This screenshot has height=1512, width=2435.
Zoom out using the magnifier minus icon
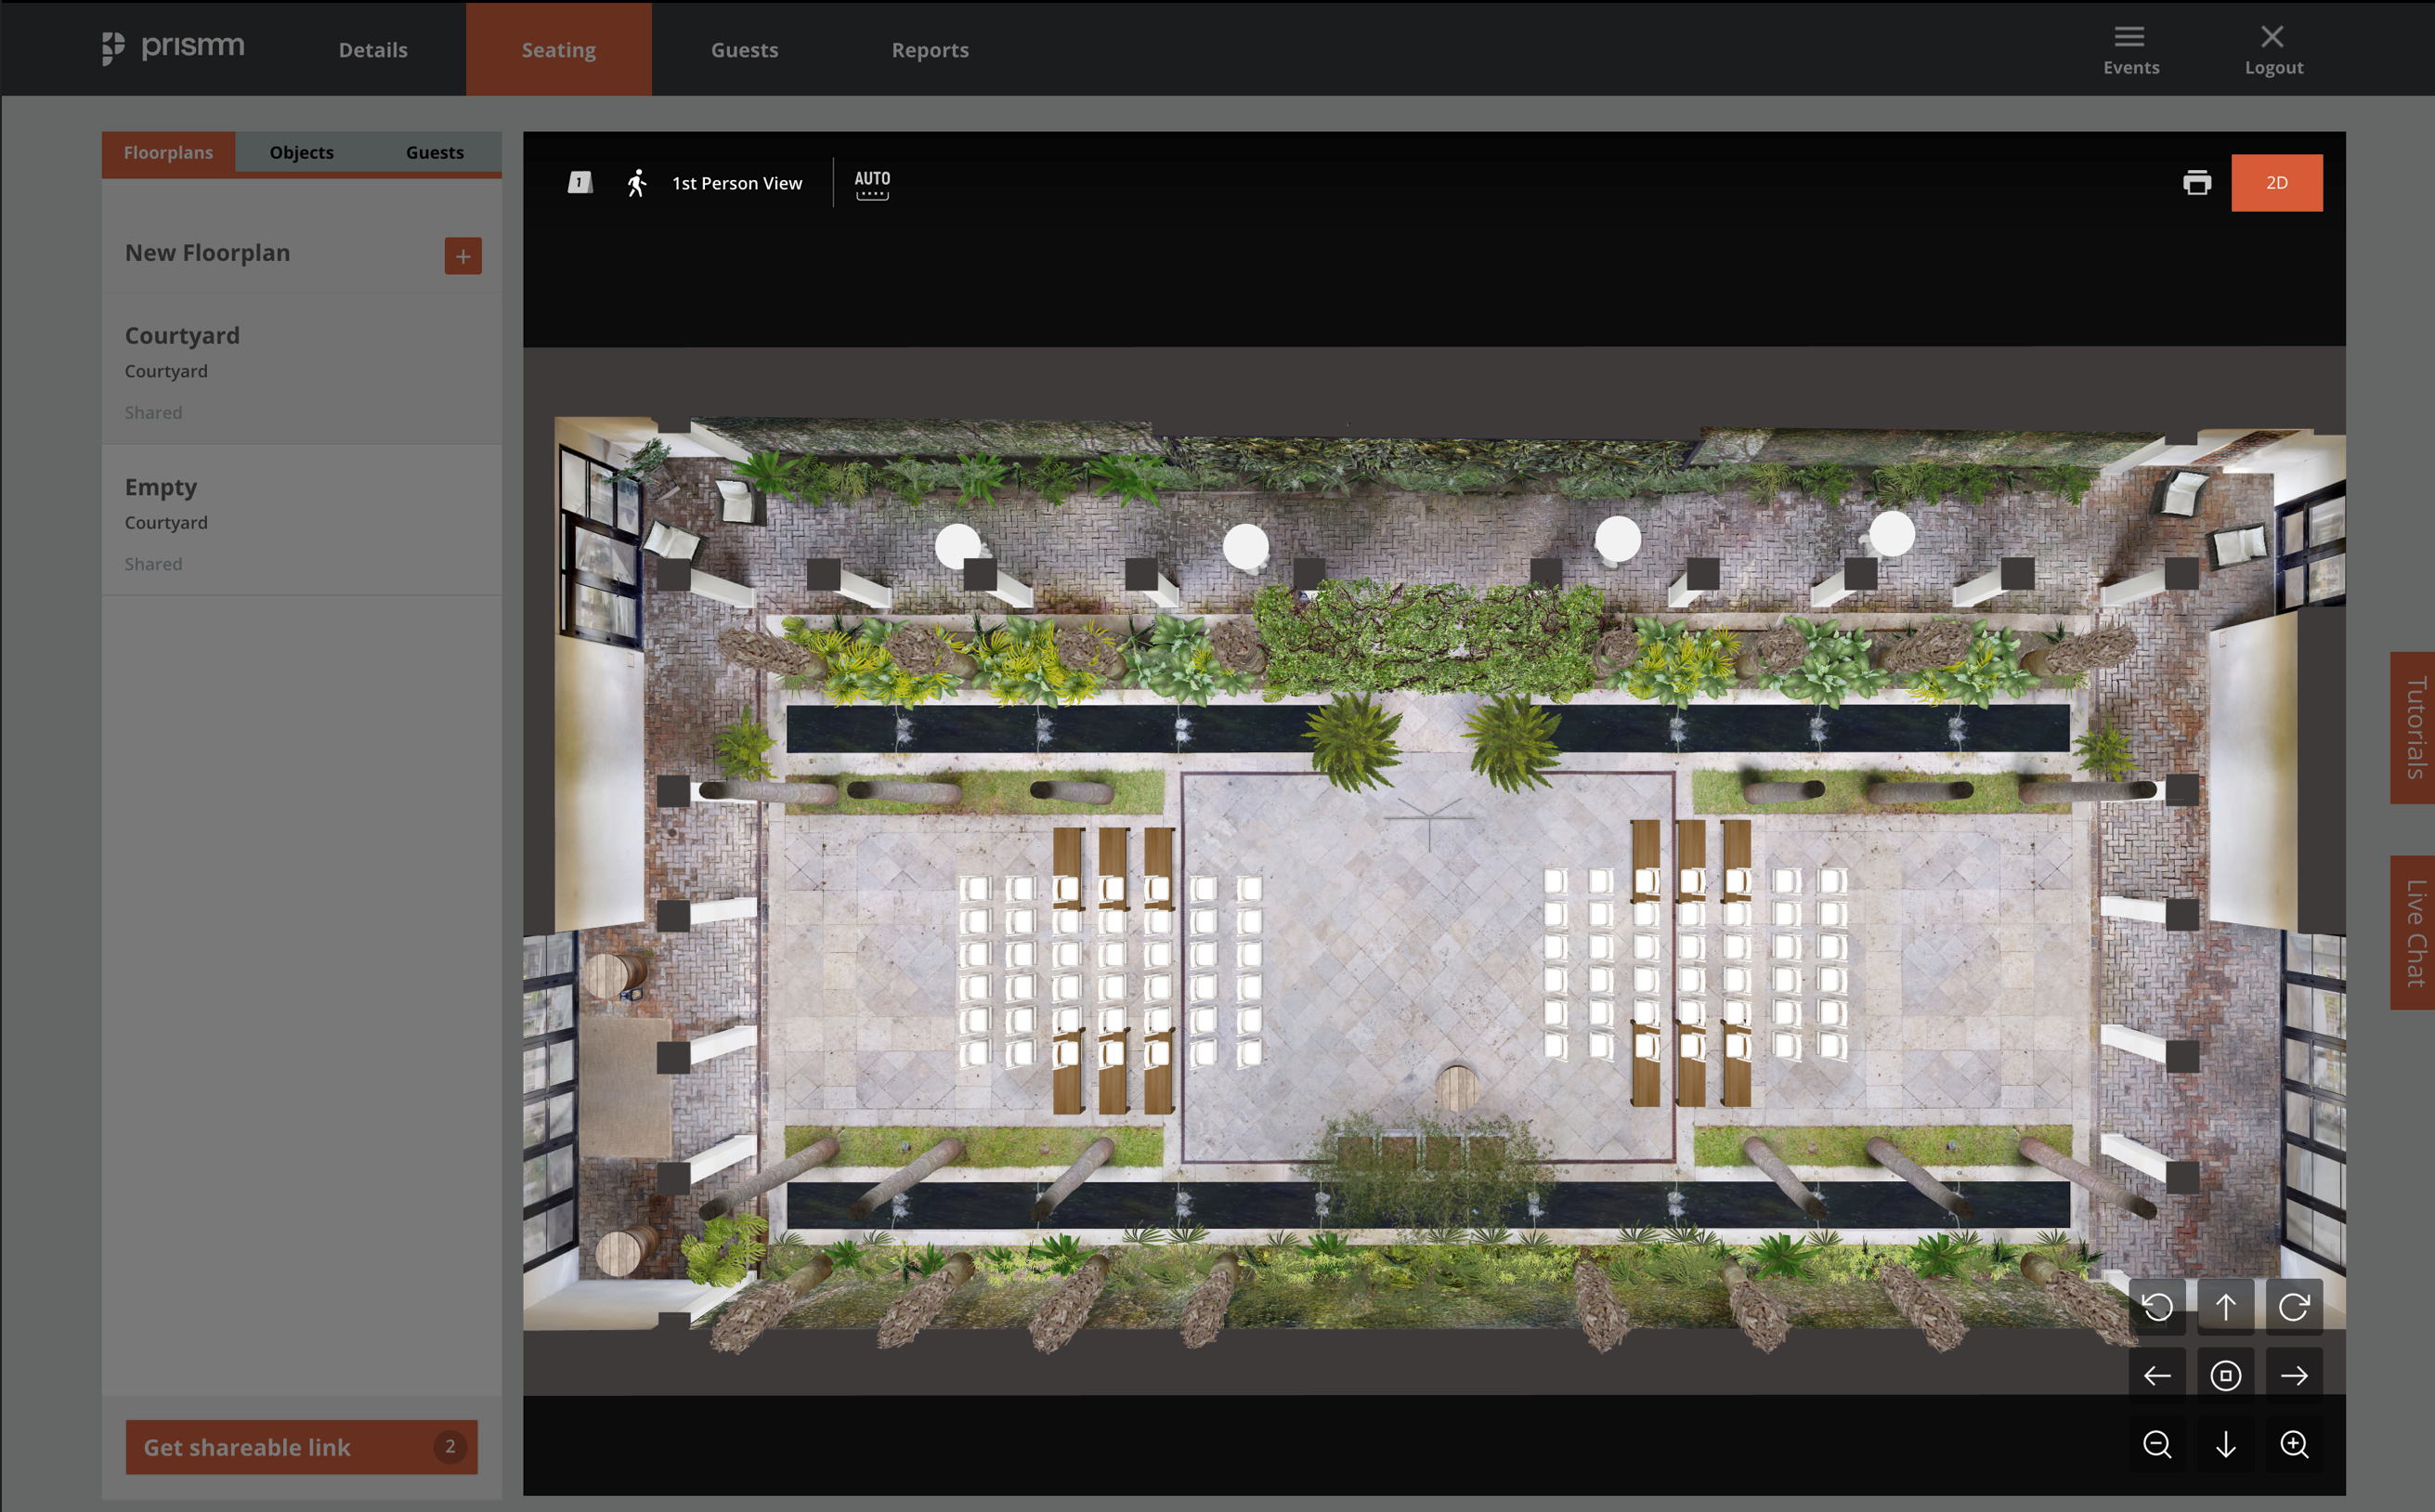coord(2157,1445)
